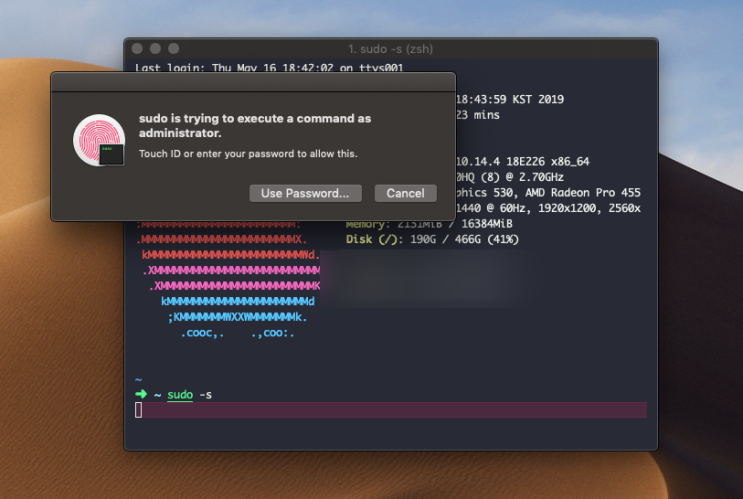This screenshot has width=743, height=499.
Task: Click the Touch ID fingerprint icon
Action: coord(99,140)
